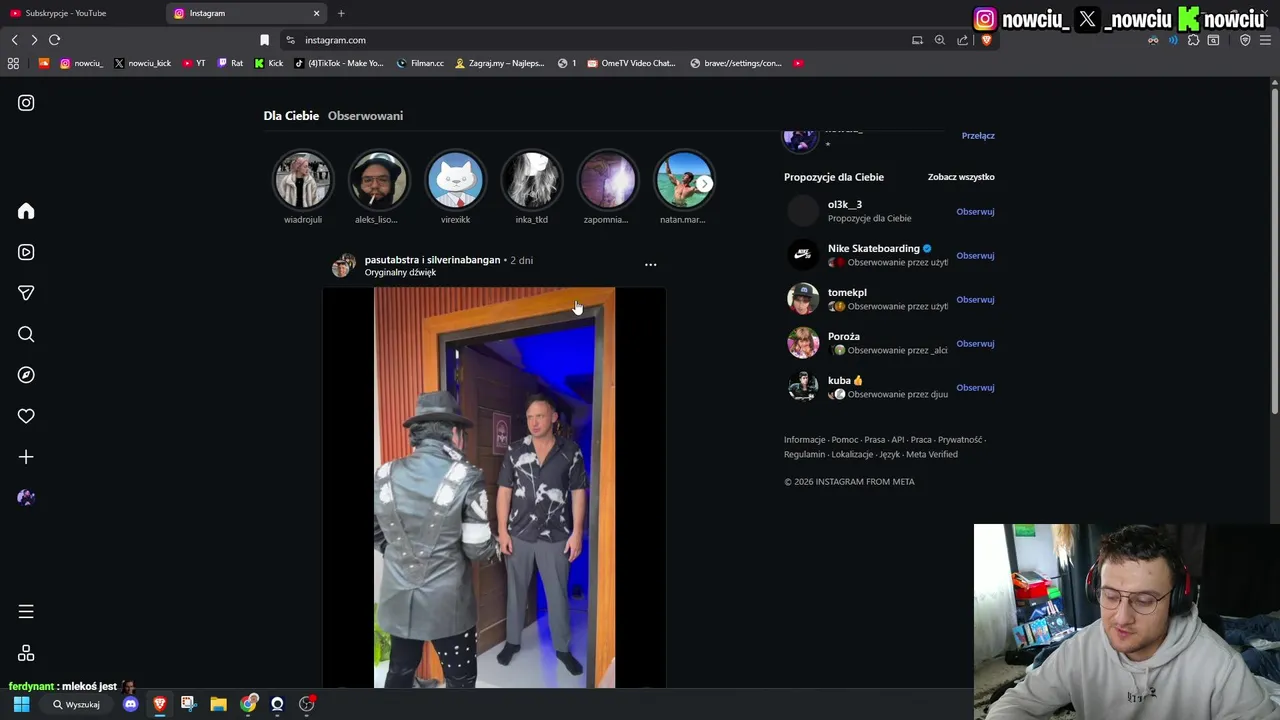Open wiadrojuli story

point(302,180)
